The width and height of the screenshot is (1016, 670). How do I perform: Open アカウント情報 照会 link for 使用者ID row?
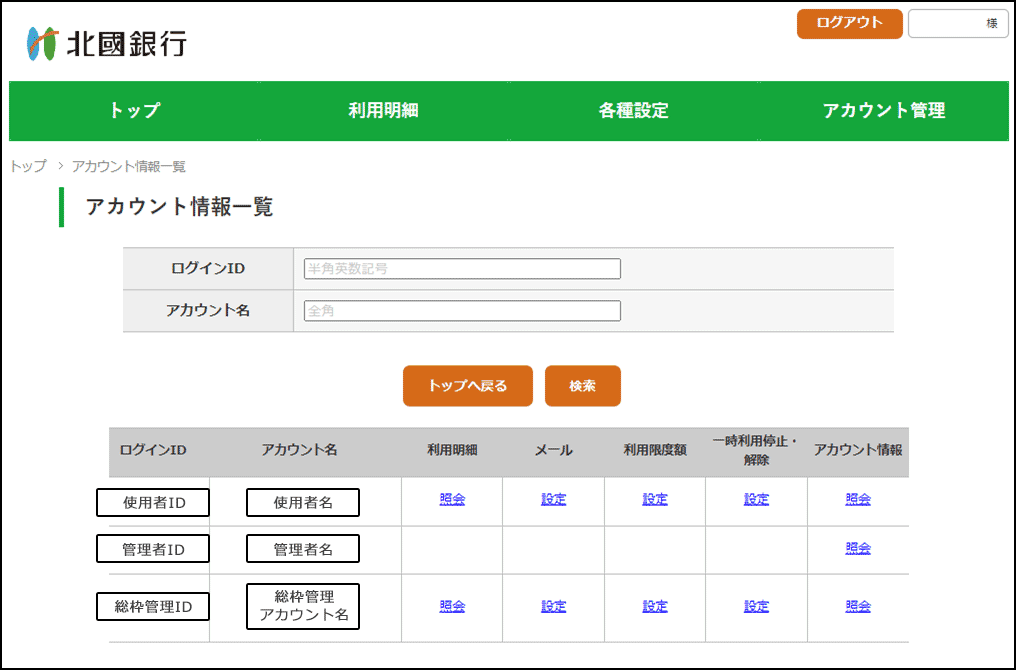click(x=858, y=499)
